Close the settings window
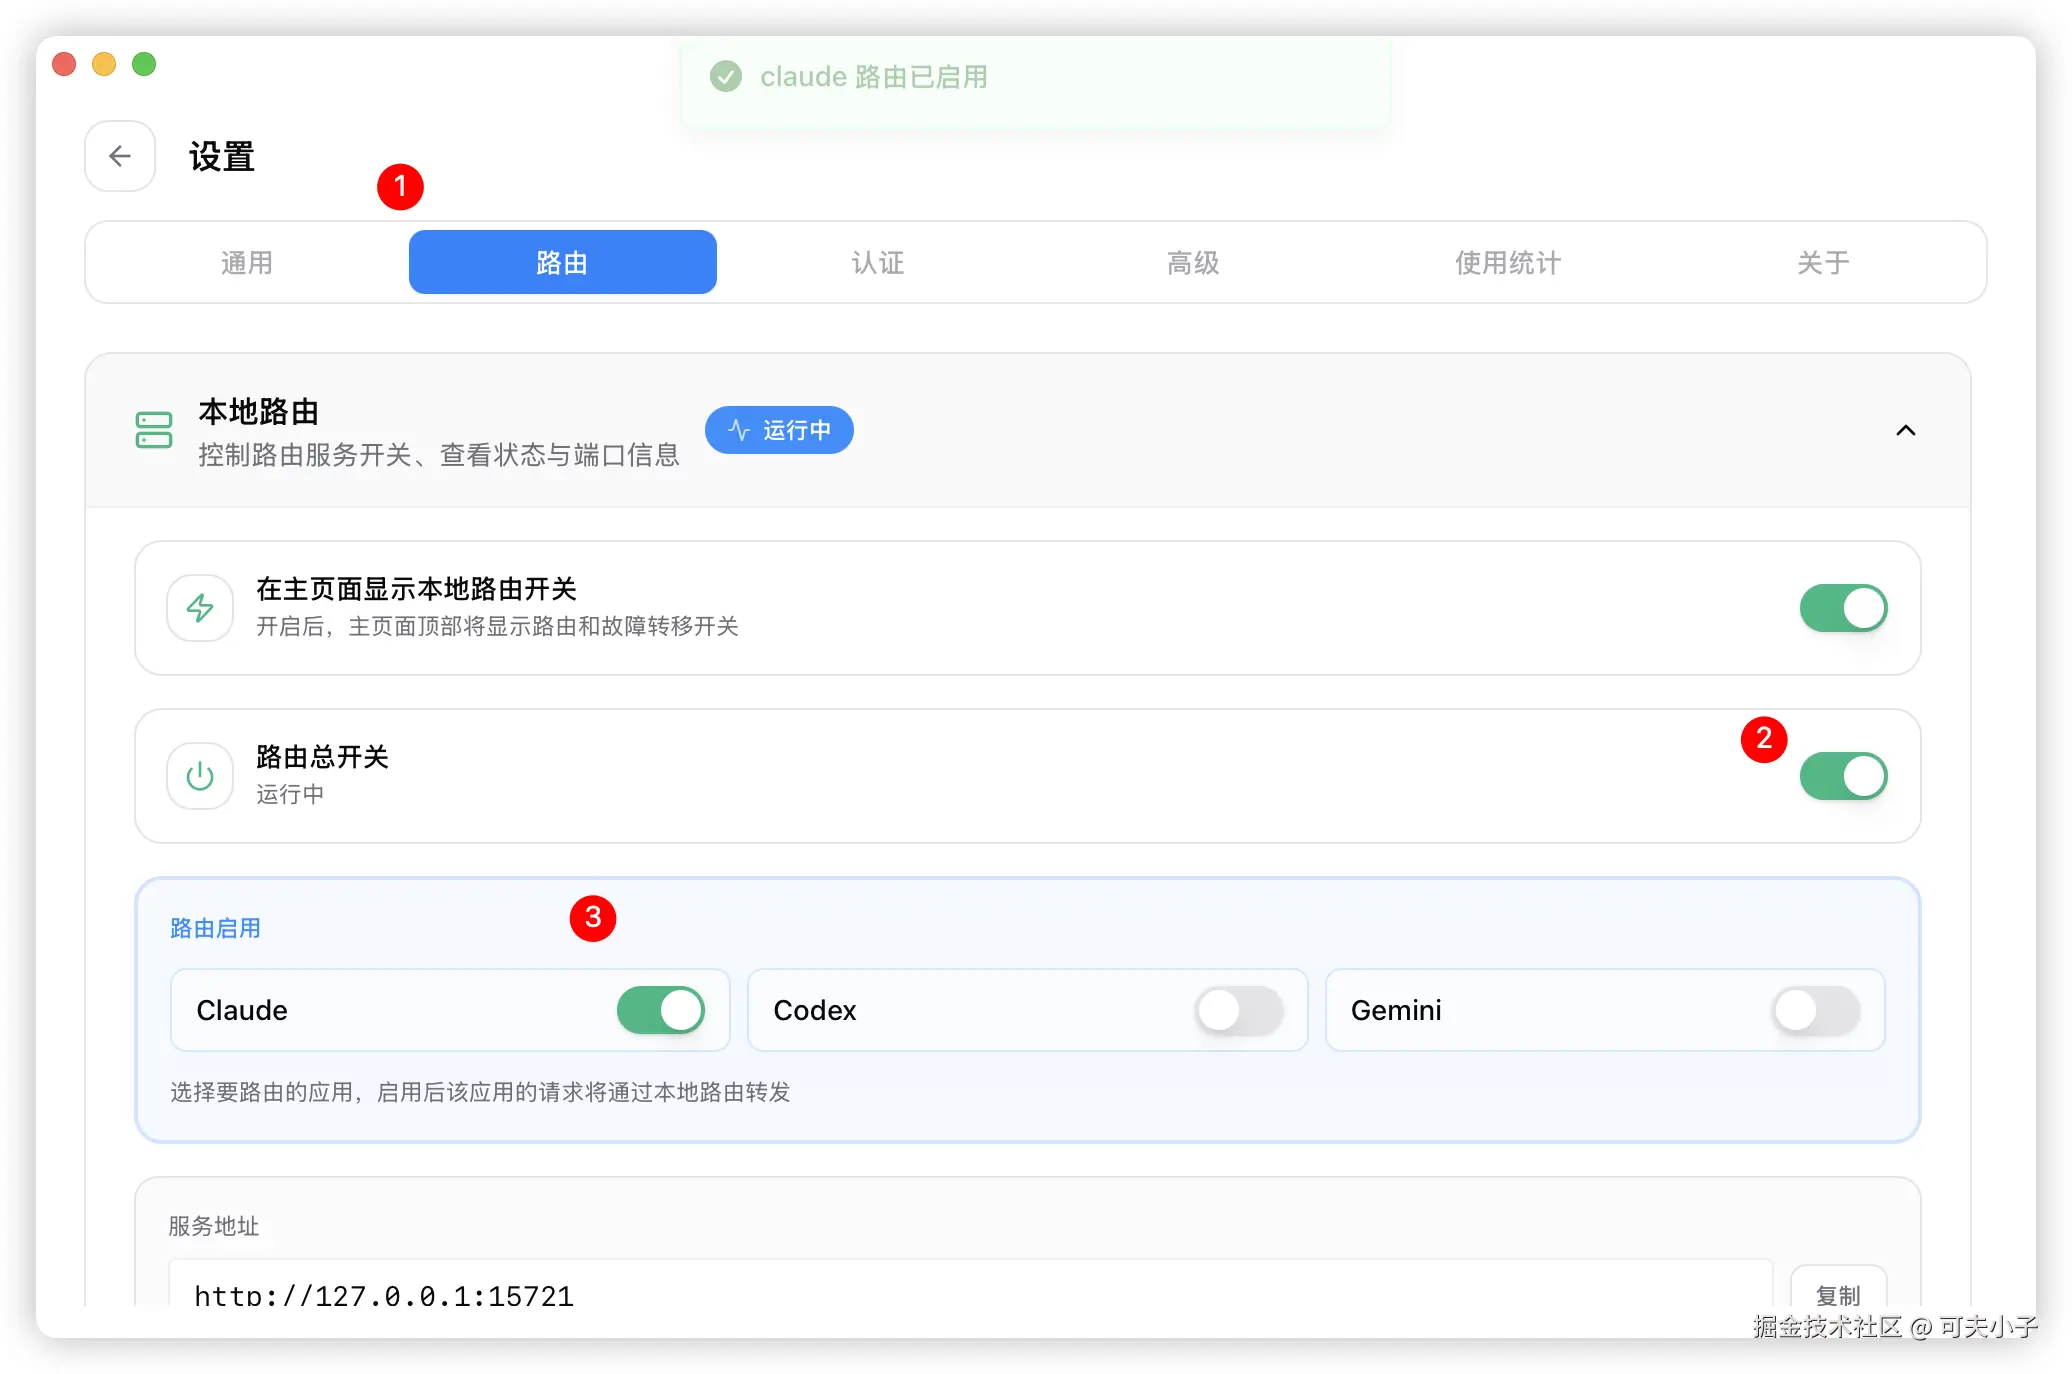Image resolution: width=2072 pixels, height=1374 pixels. (x=64, y=64)
